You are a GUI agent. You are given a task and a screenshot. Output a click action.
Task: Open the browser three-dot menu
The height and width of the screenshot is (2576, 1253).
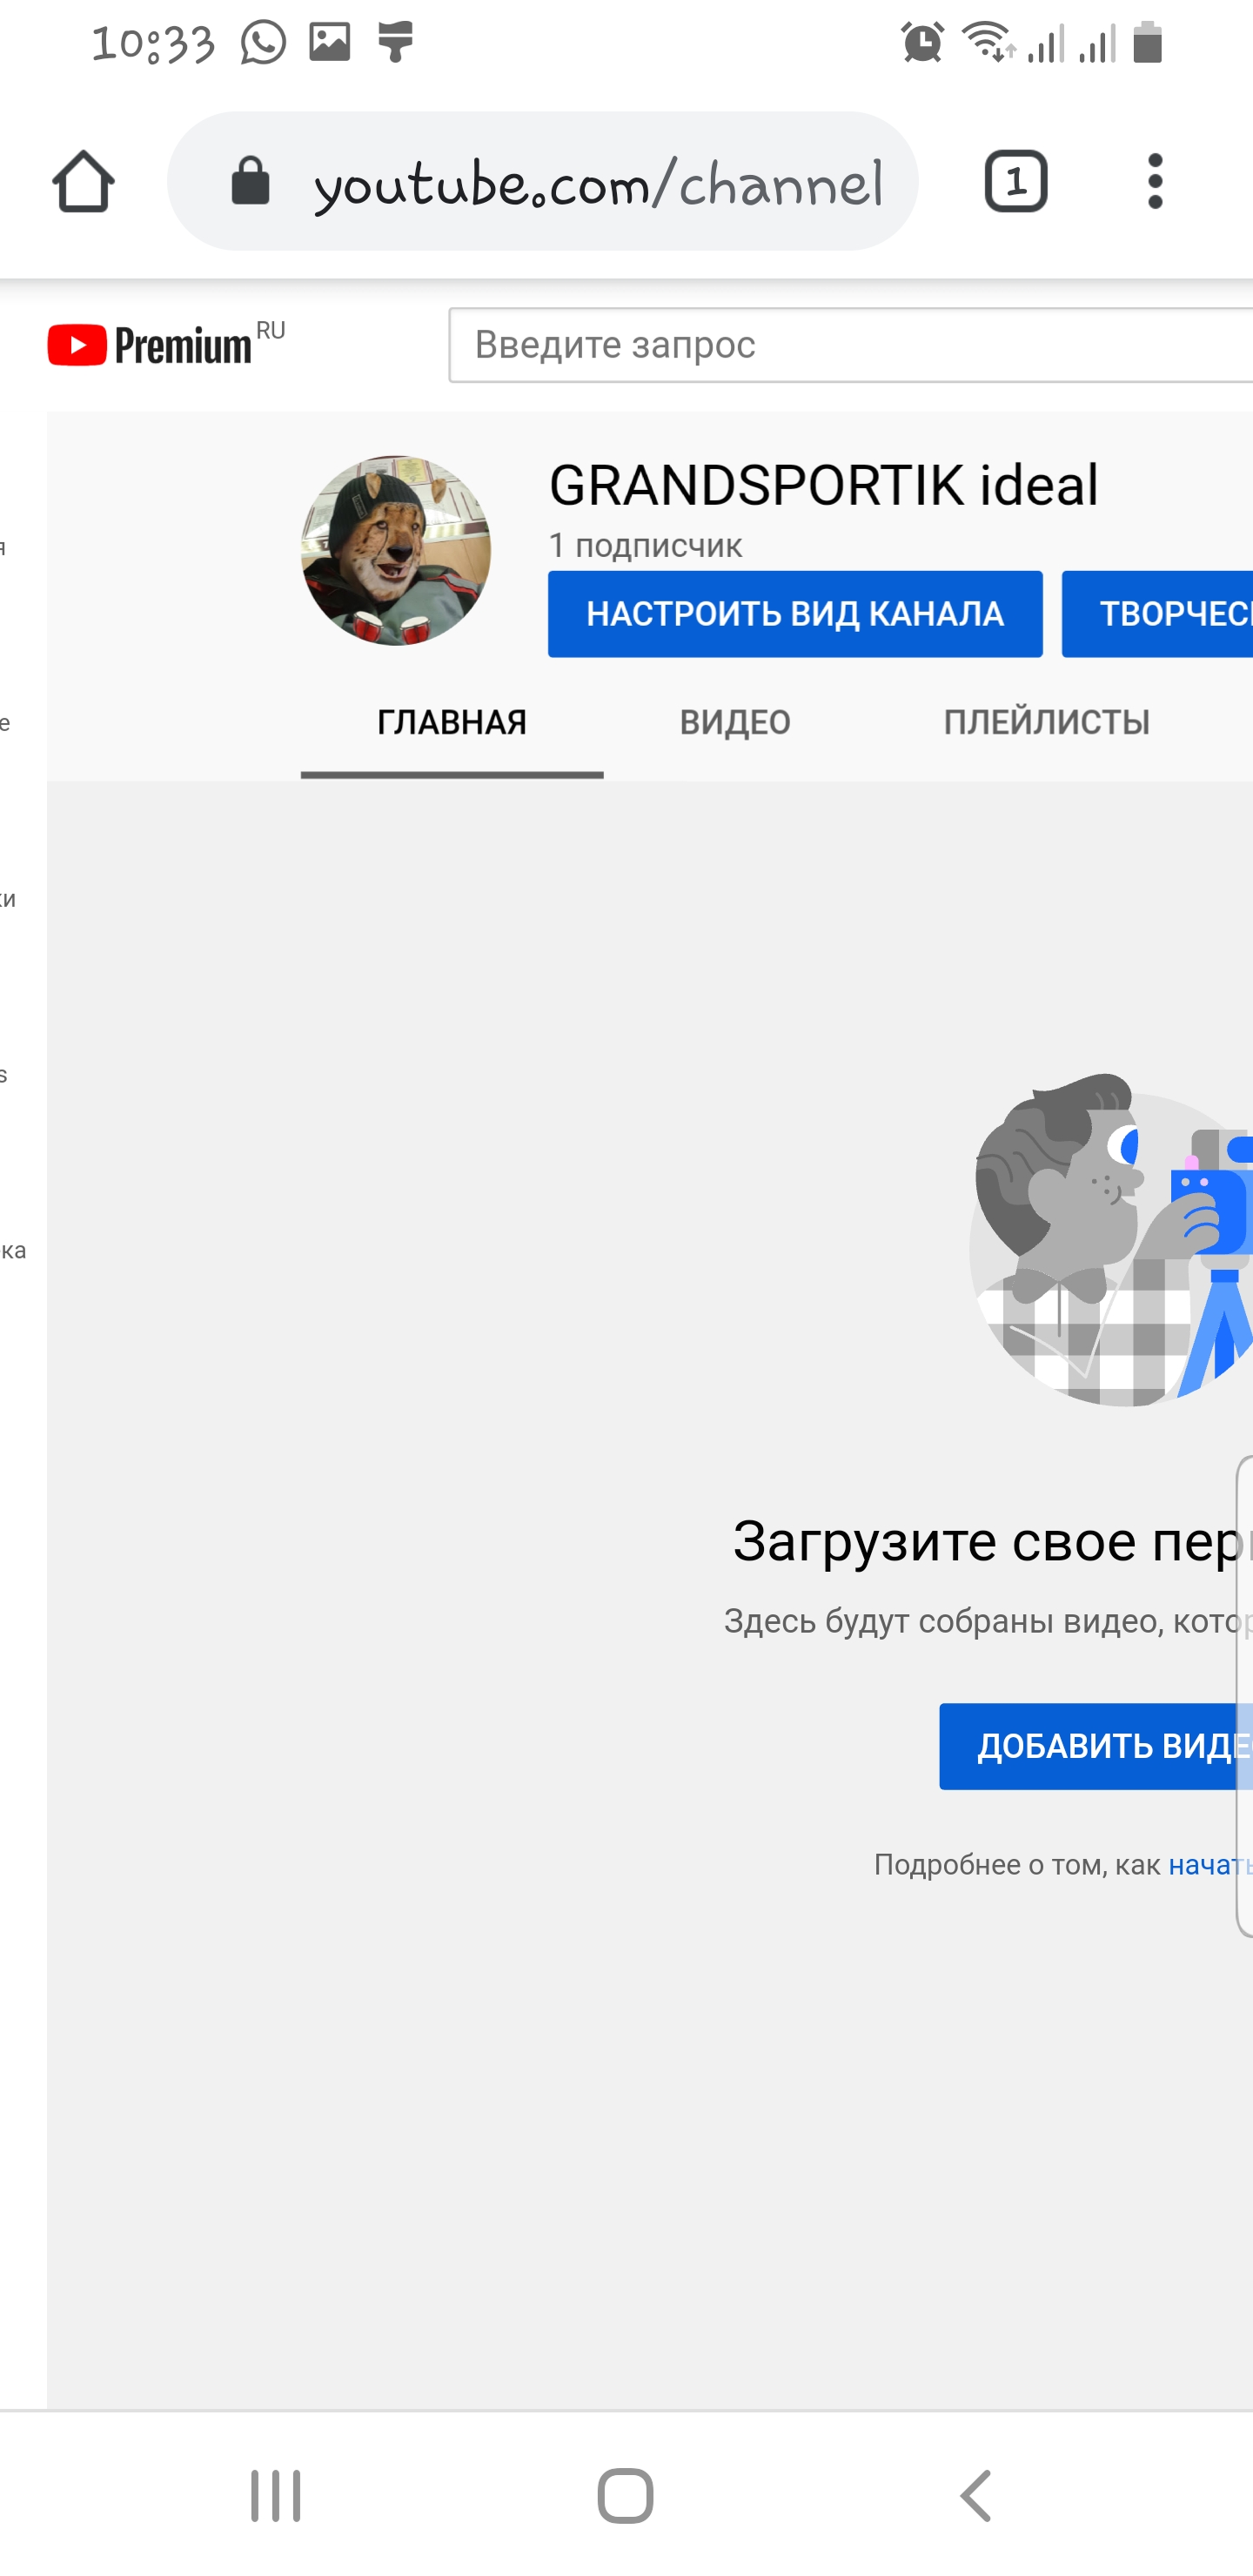pos(1155,182)
